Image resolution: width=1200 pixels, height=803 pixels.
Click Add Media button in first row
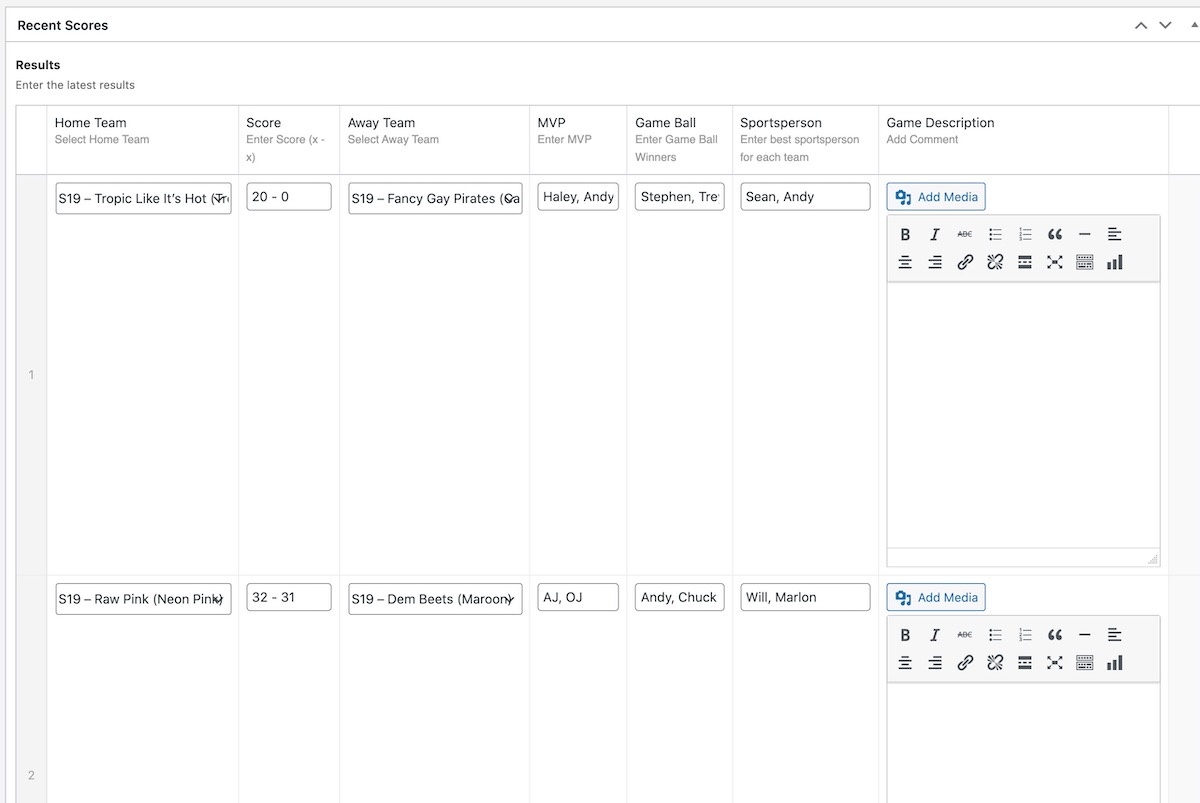(936, 197)
